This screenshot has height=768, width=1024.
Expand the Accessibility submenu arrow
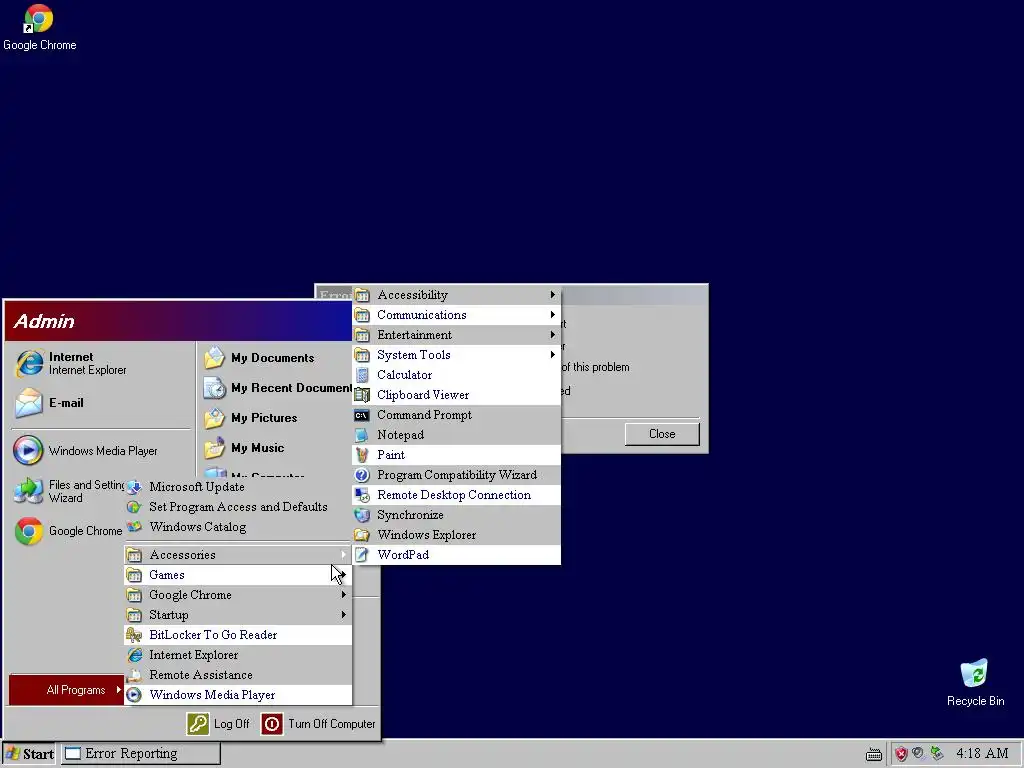click(x=552, y=295)
